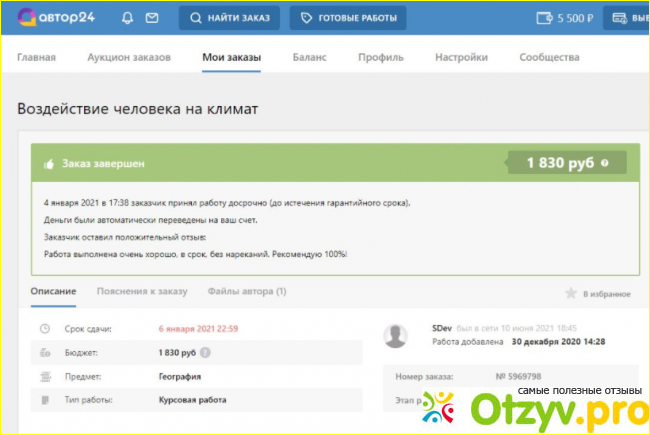Click the withdraw button at top right
Image resolution: width=650 pixels, height=435 pixels.
630,18
